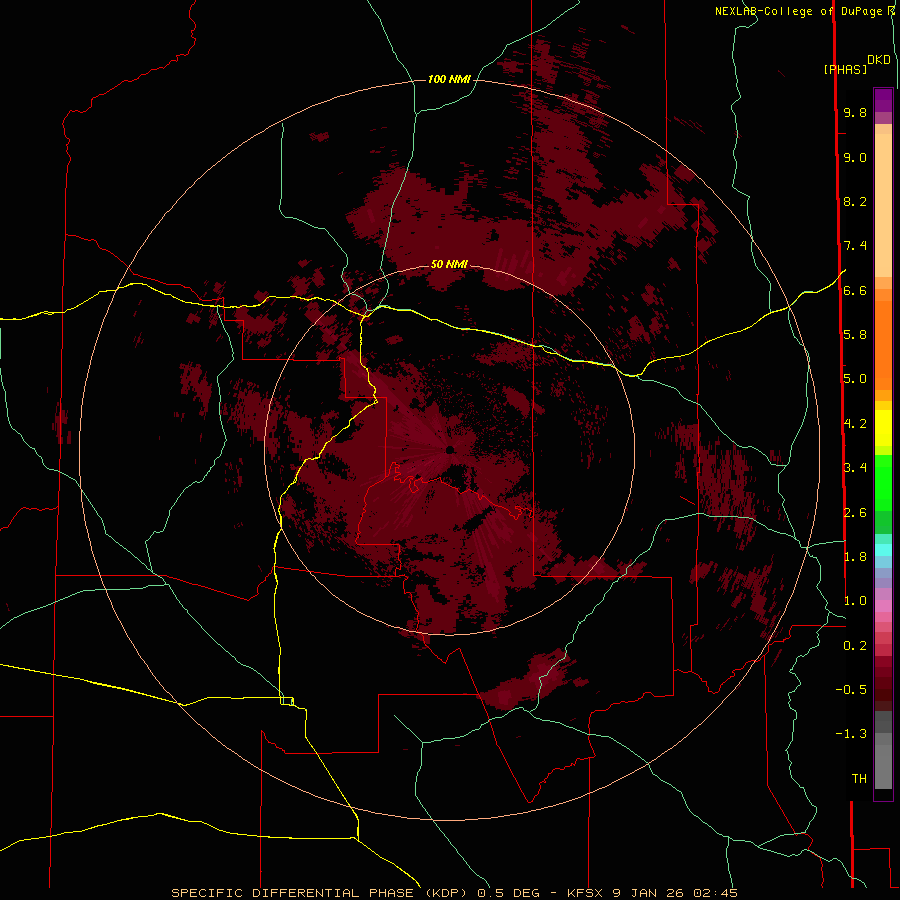This screenshot has height=900, width=900.
Task: Click the Specific Differential Phase caption text
Action: [454, 893]
